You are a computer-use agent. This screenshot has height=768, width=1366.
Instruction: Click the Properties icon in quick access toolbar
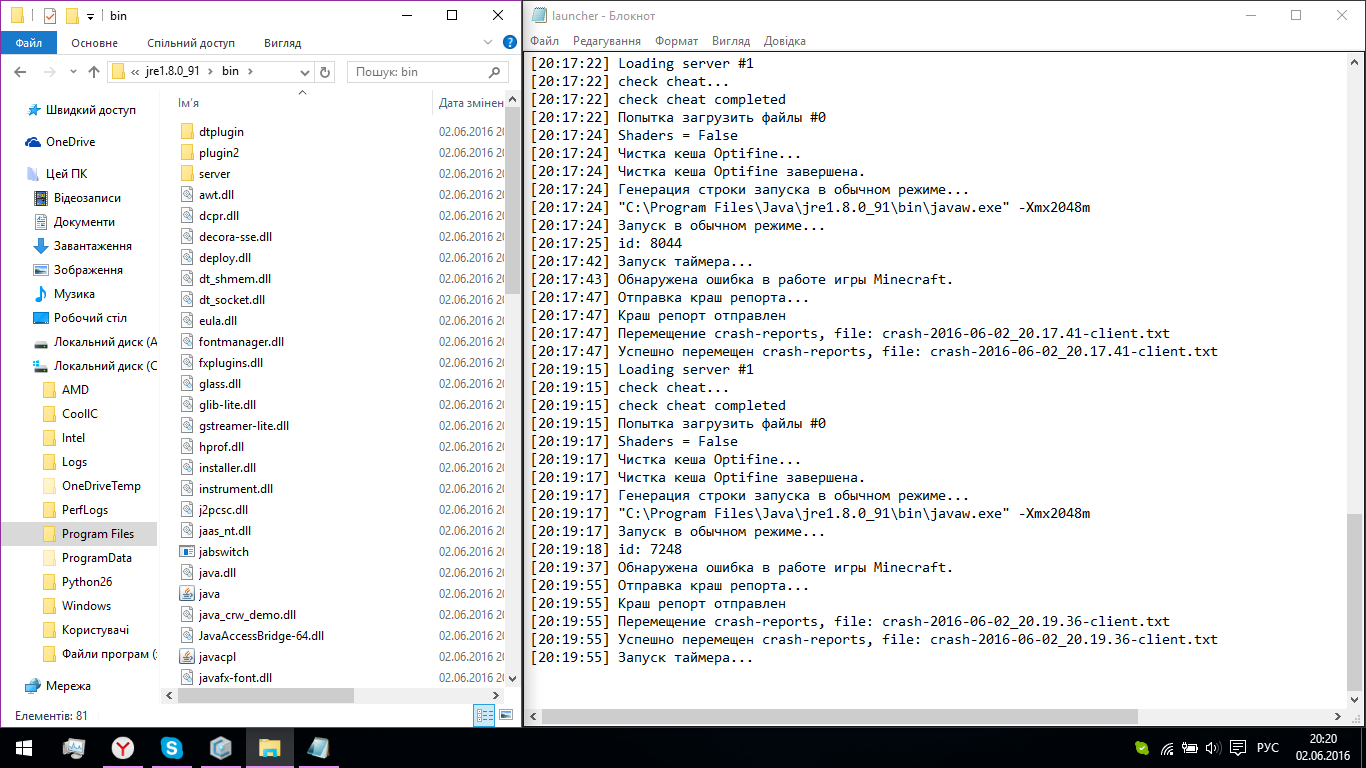(x=50, y=16)
